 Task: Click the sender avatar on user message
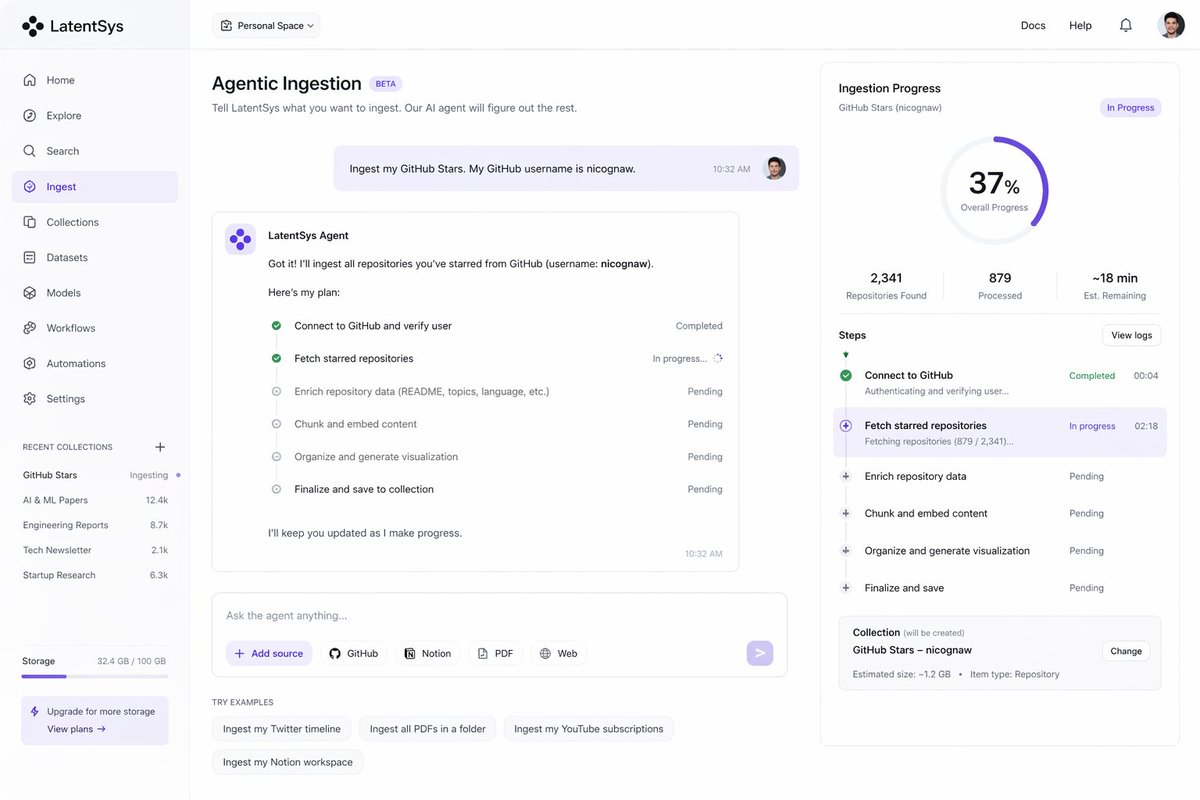tap(775, 168)
